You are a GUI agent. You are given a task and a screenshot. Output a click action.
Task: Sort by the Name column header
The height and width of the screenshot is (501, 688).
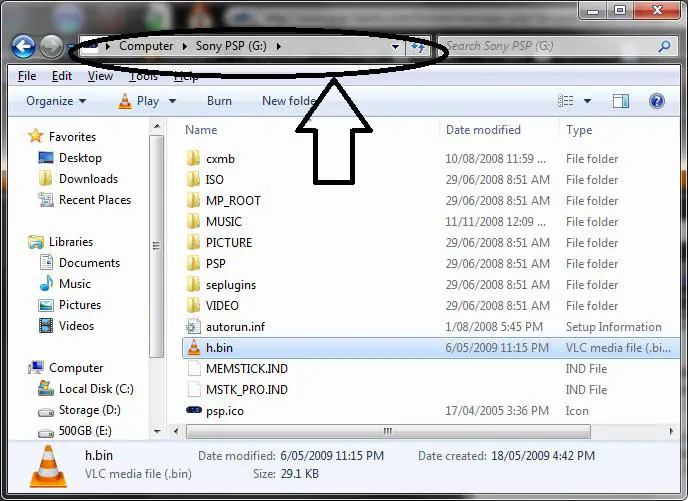(201, 130)
